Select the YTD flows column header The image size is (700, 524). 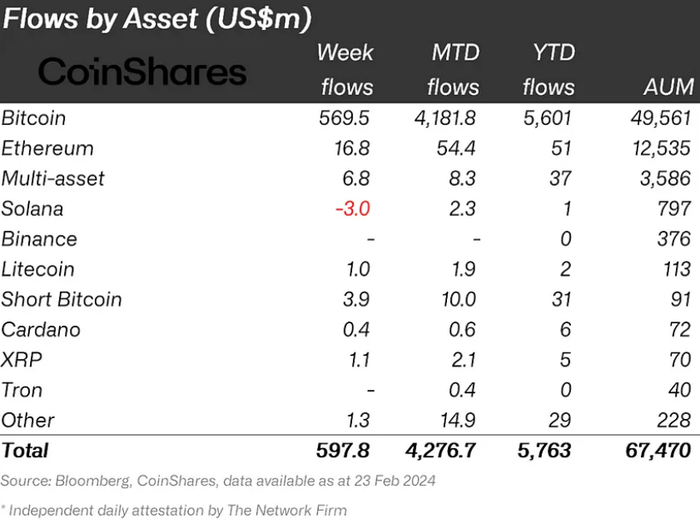click(549, 70)
